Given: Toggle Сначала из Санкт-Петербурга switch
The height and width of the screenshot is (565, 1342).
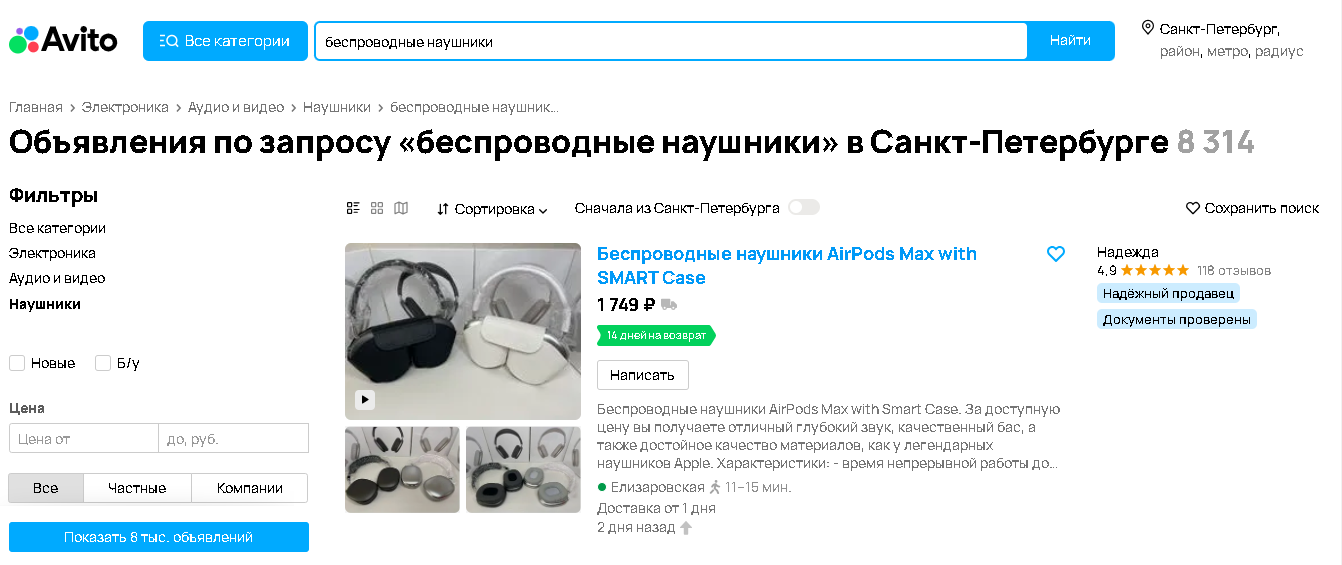Looking at the screenshot, I should coord(804,208).
